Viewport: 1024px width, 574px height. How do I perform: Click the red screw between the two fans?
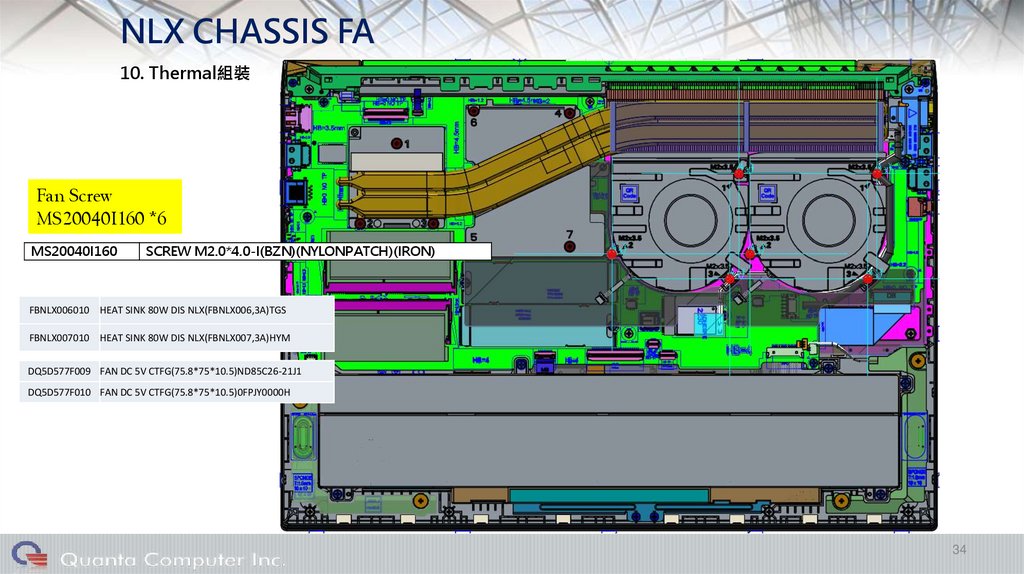[x=750, y=253]
